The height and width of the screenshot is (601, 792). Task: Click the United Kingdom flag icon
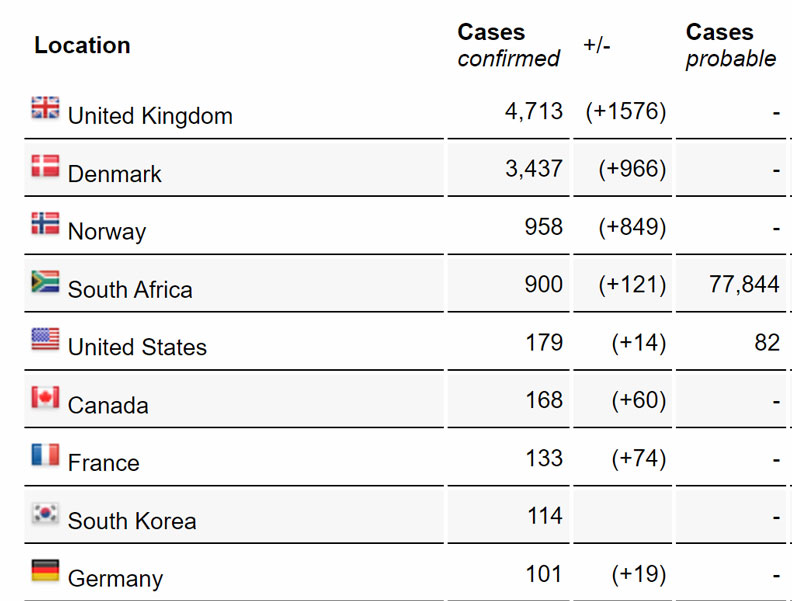[x=45, y=108]
